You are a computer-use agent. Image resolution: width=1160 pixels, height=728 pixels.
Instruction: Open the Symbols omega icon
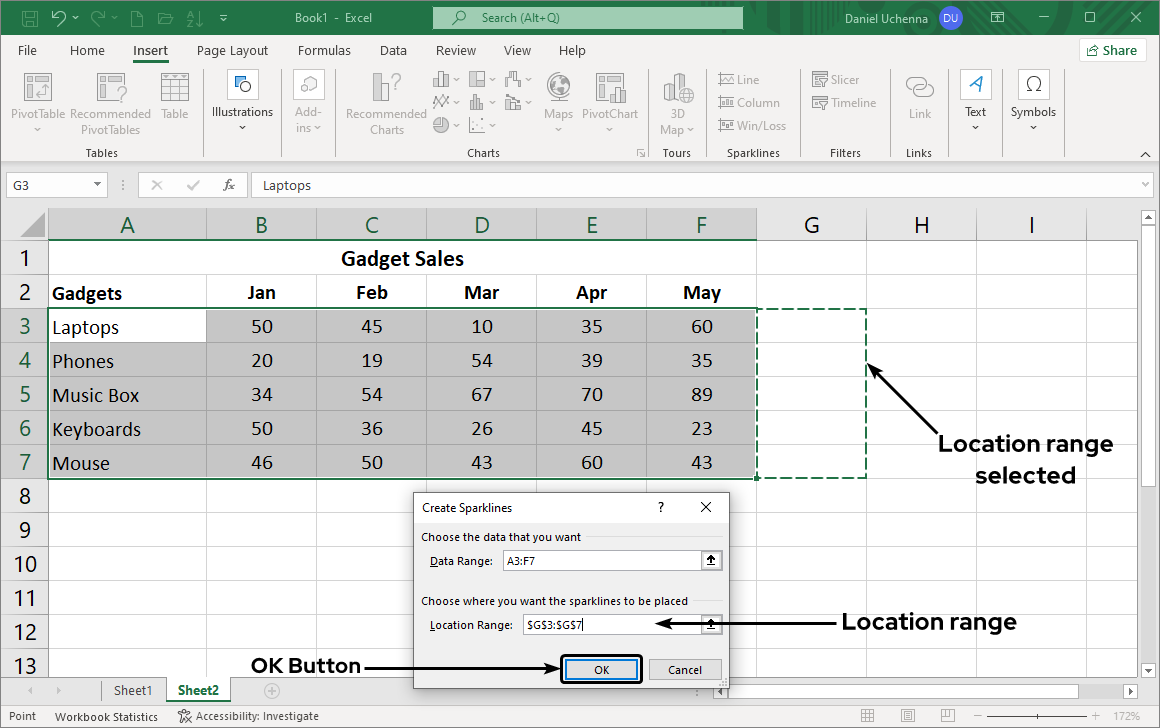click(1033, 85)
